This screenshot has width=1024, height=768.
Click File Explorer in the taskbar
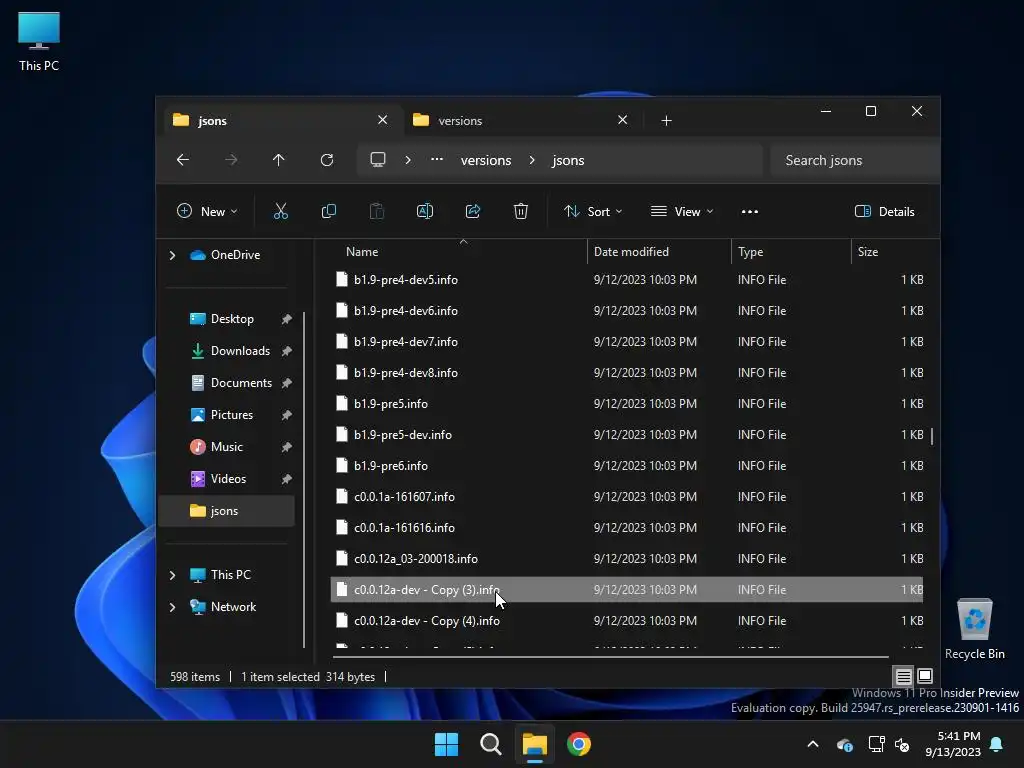pos(534,744)
